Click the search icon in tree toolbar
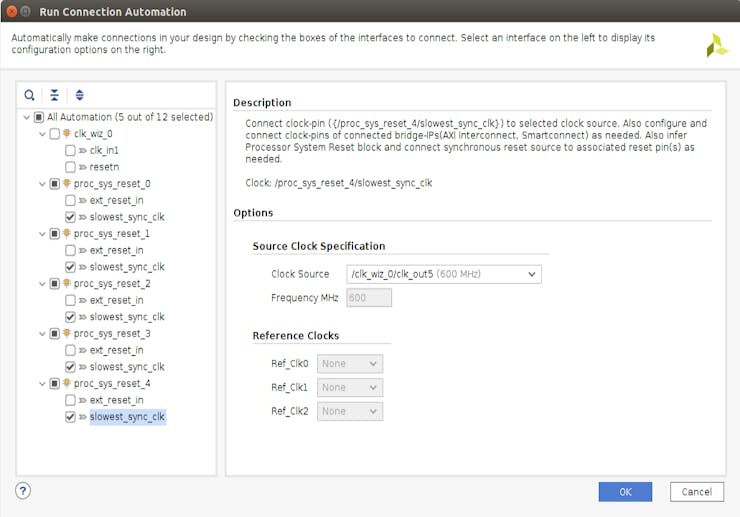This screenshot has width=740, height=517. tap(30, 95)
